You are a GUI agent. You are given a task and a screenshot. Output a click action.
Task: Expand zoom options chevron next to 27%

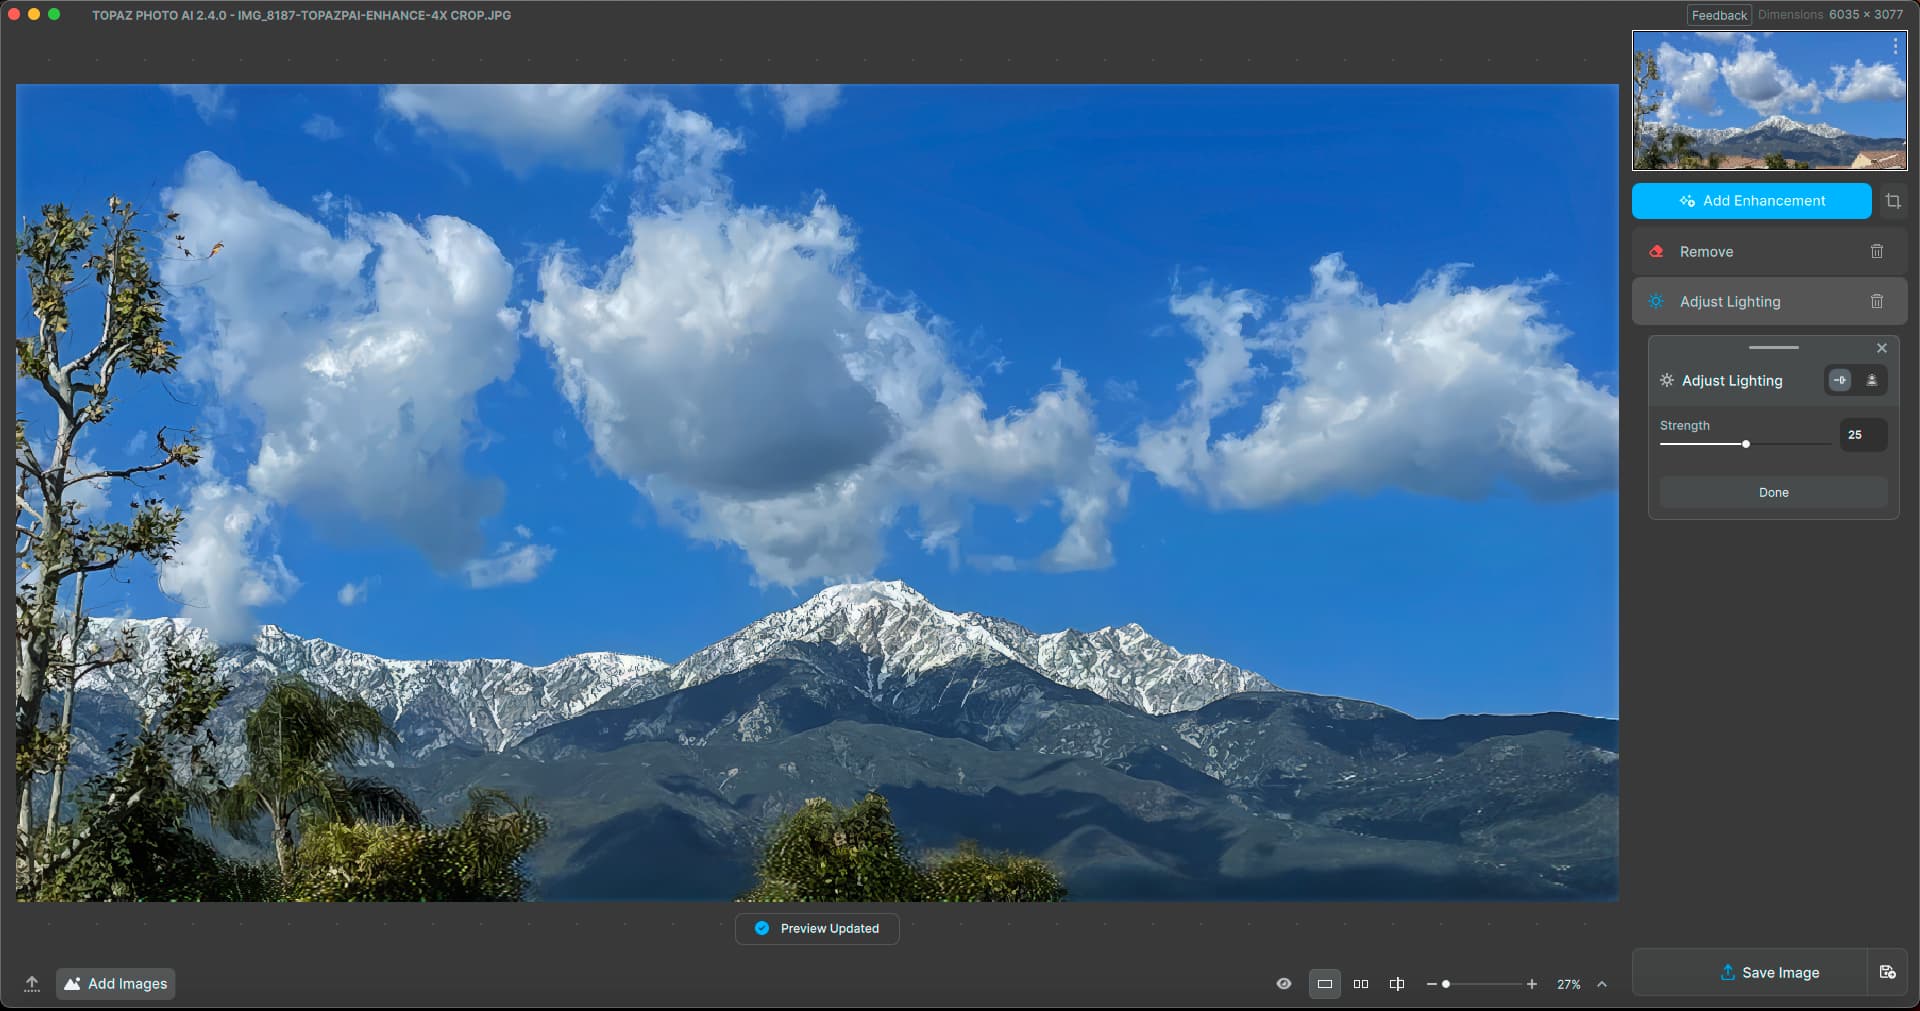coord(1602,984)
